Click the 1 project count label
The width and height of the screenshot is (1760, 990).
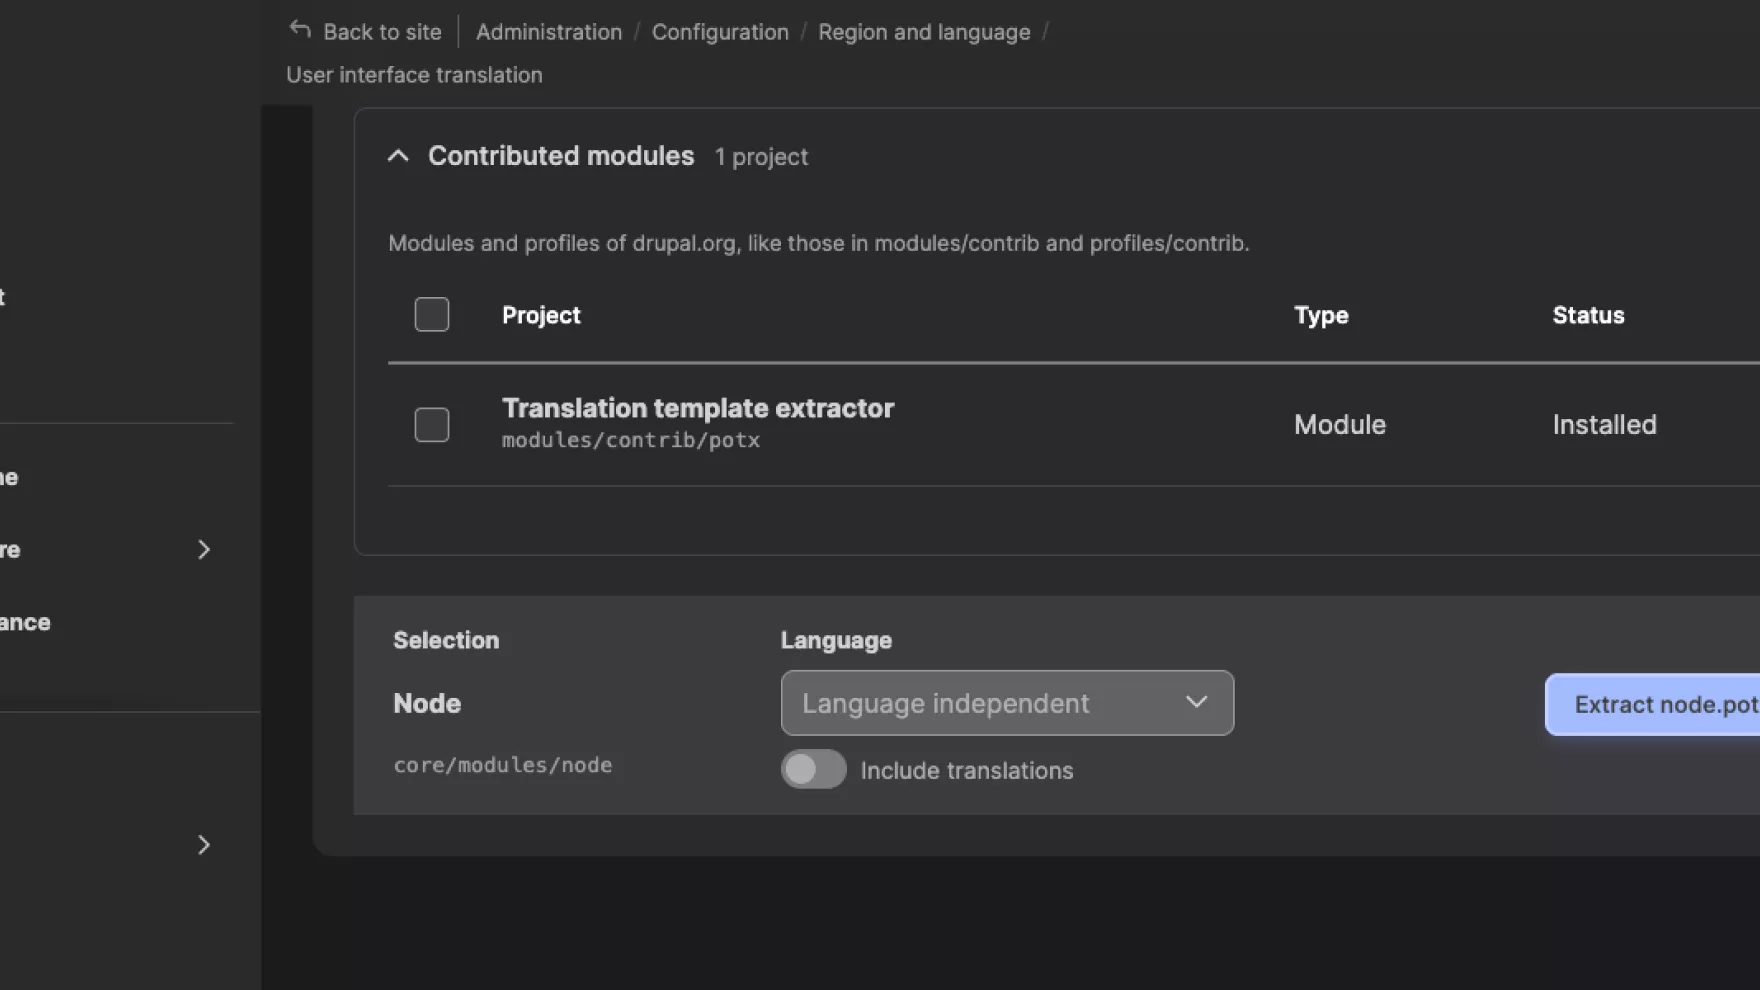(761, 157)
